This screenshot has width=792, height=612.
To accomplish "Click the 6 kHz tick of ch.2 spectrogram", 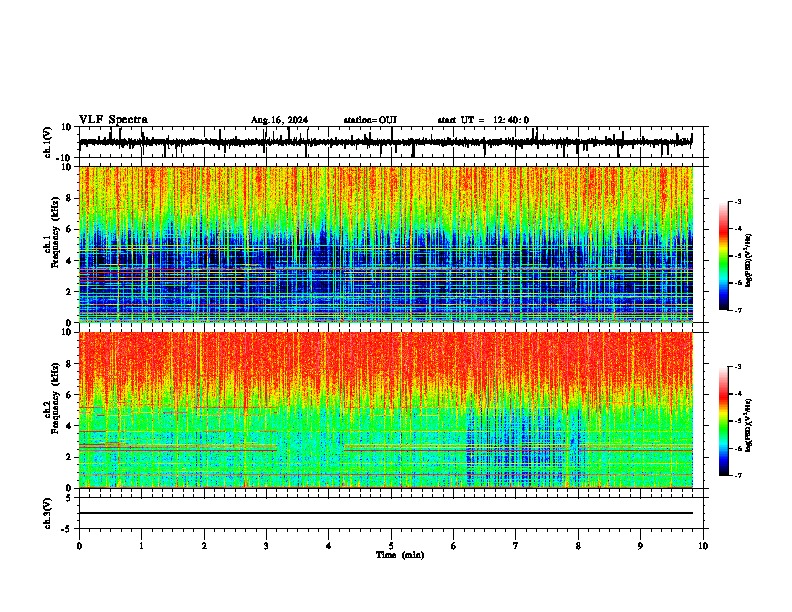I will point(69,395).
